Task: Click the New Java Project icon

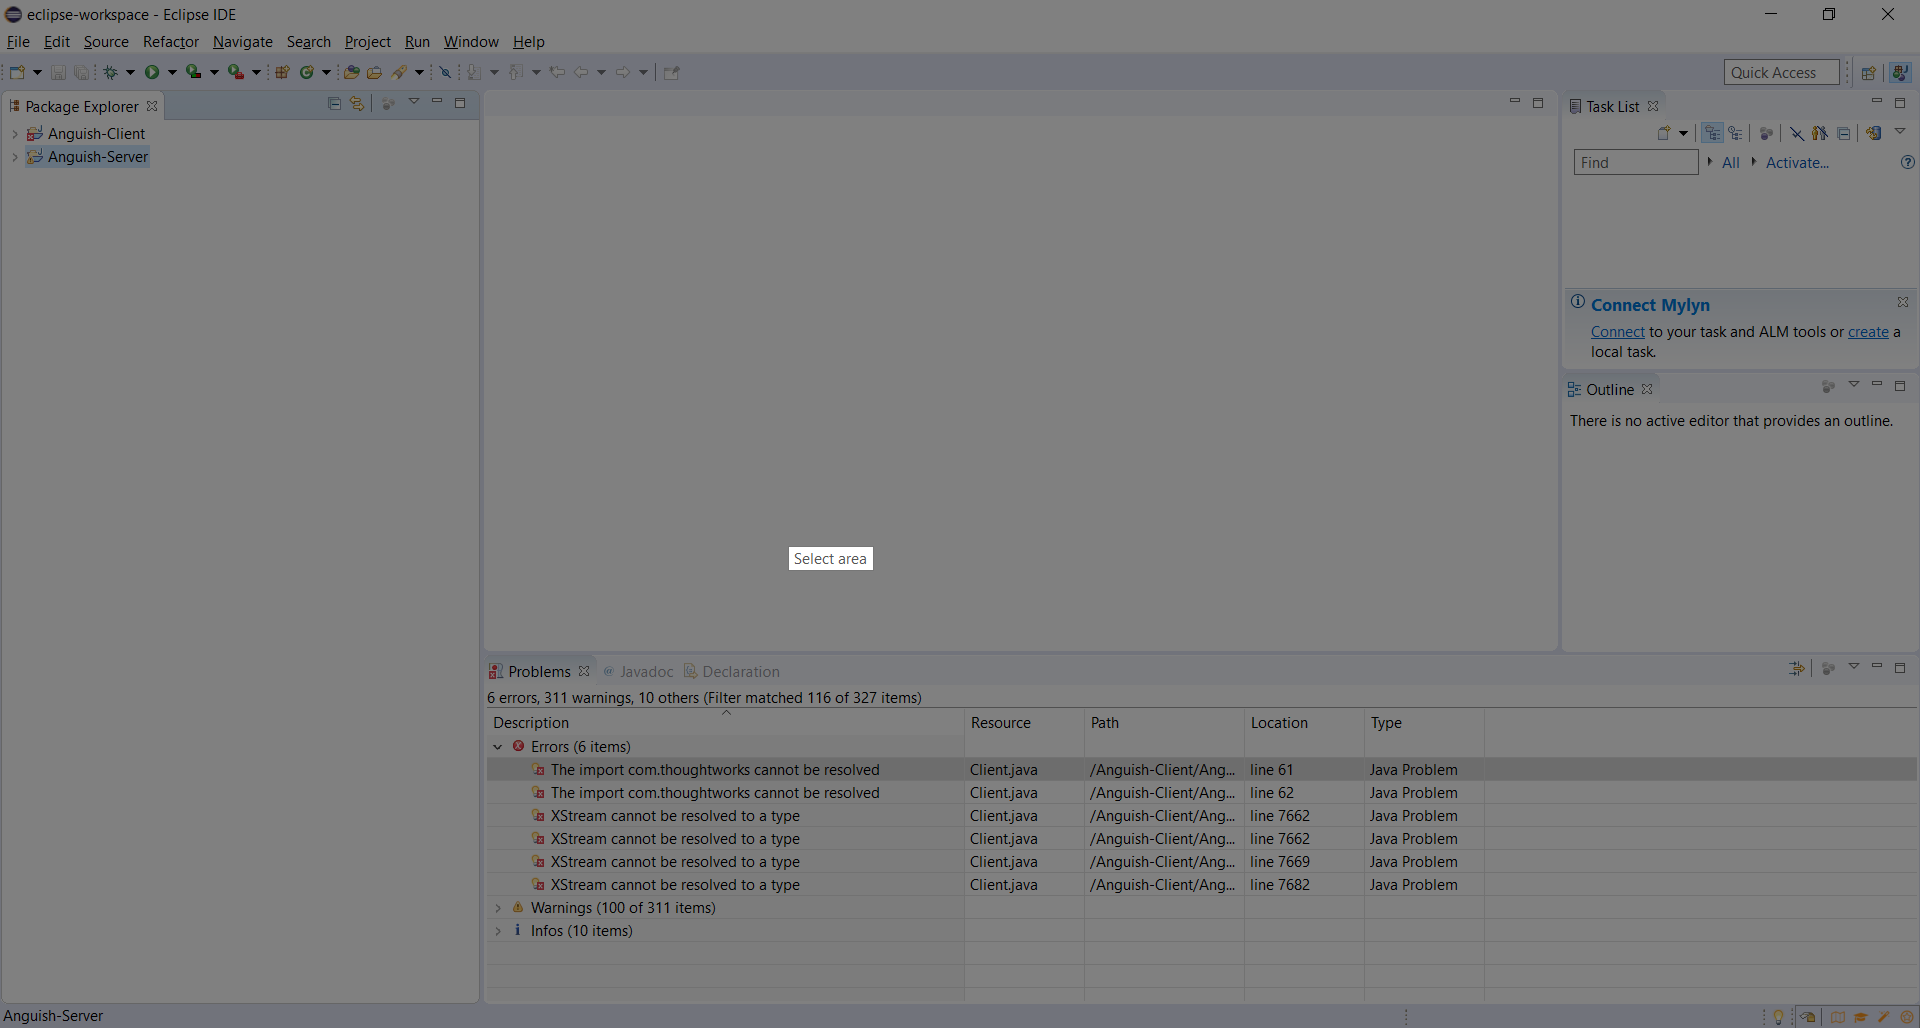Action: click(283, 71)
